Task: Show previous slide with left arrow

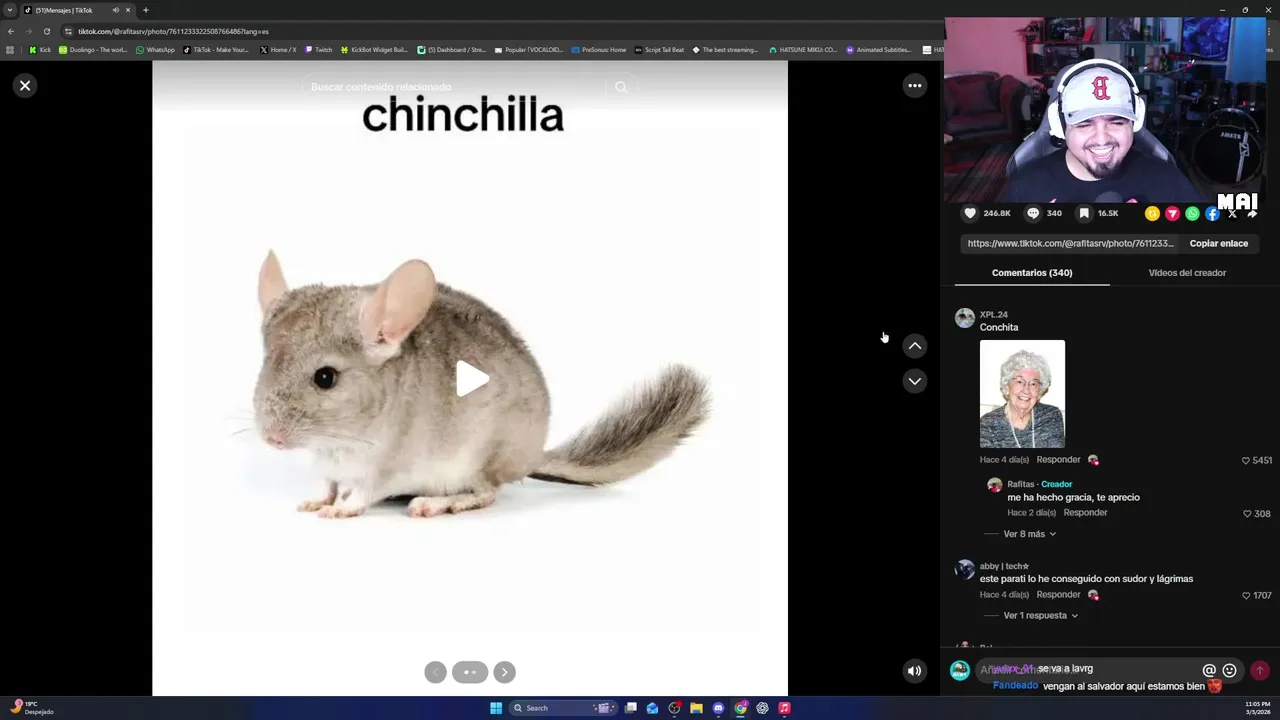Action: [x=435, y=672]
